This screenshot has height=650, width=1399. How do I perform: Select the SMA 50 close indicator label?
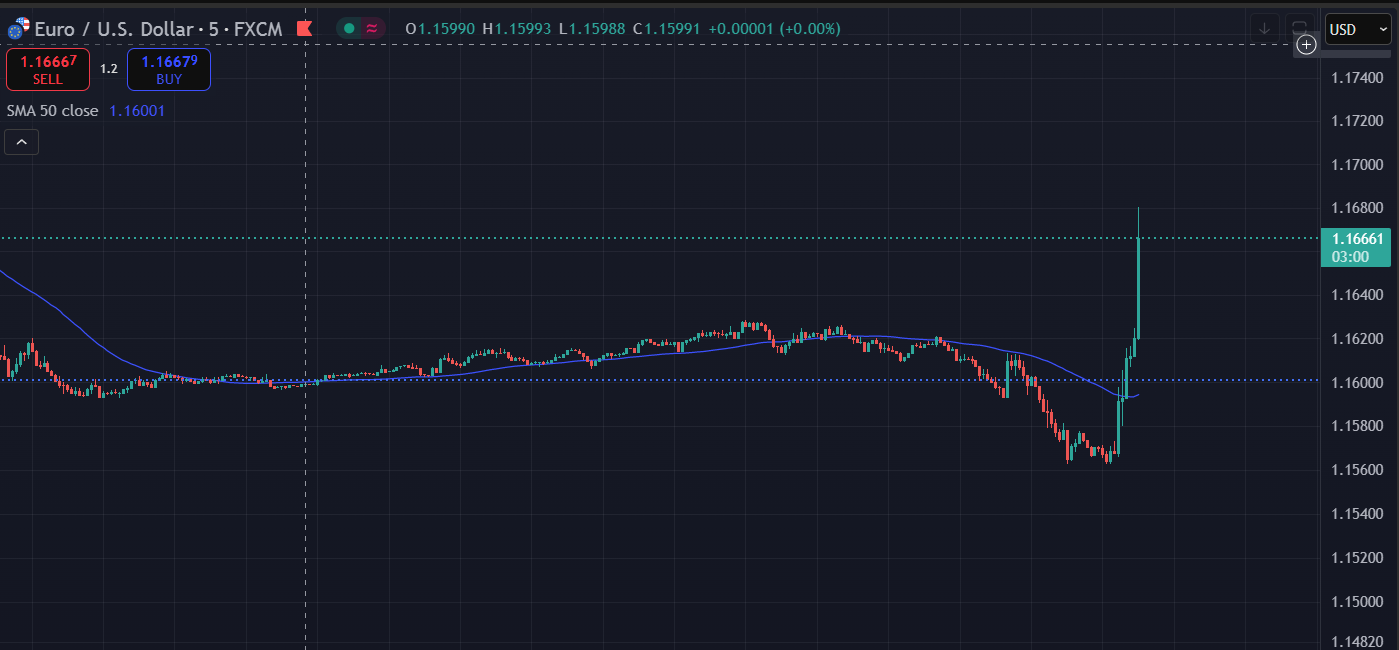tap(53, 111)
